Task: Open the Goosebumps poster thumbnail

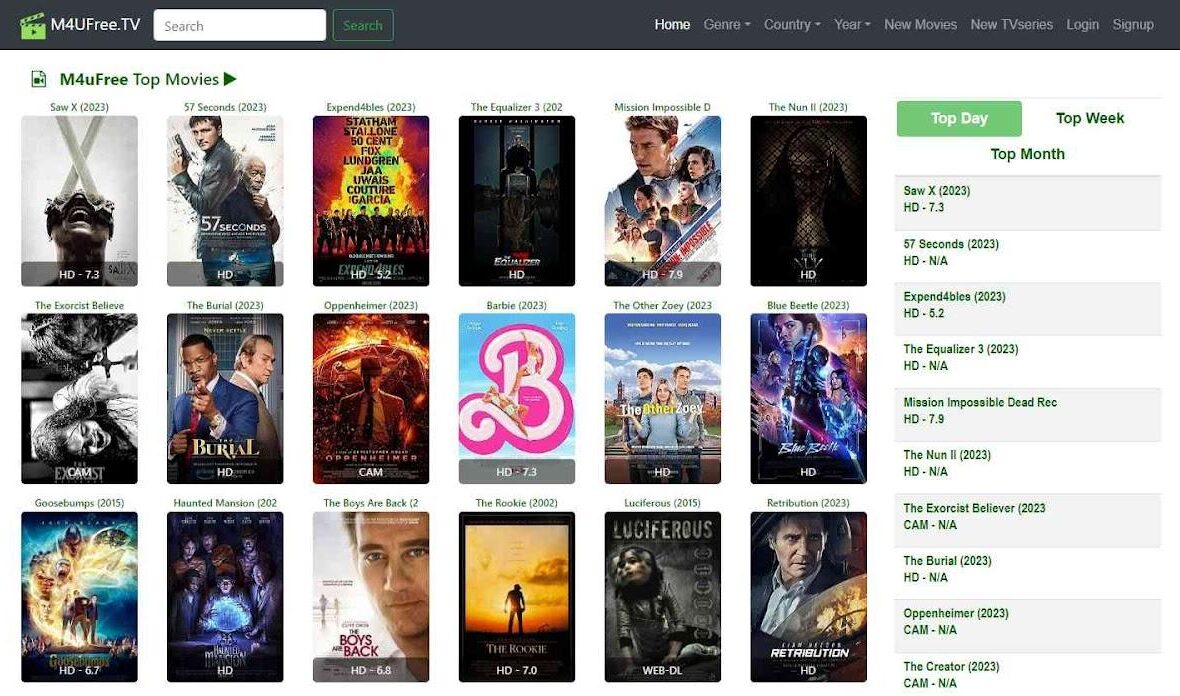Action: pyautogui.click(x=79, y=597)
